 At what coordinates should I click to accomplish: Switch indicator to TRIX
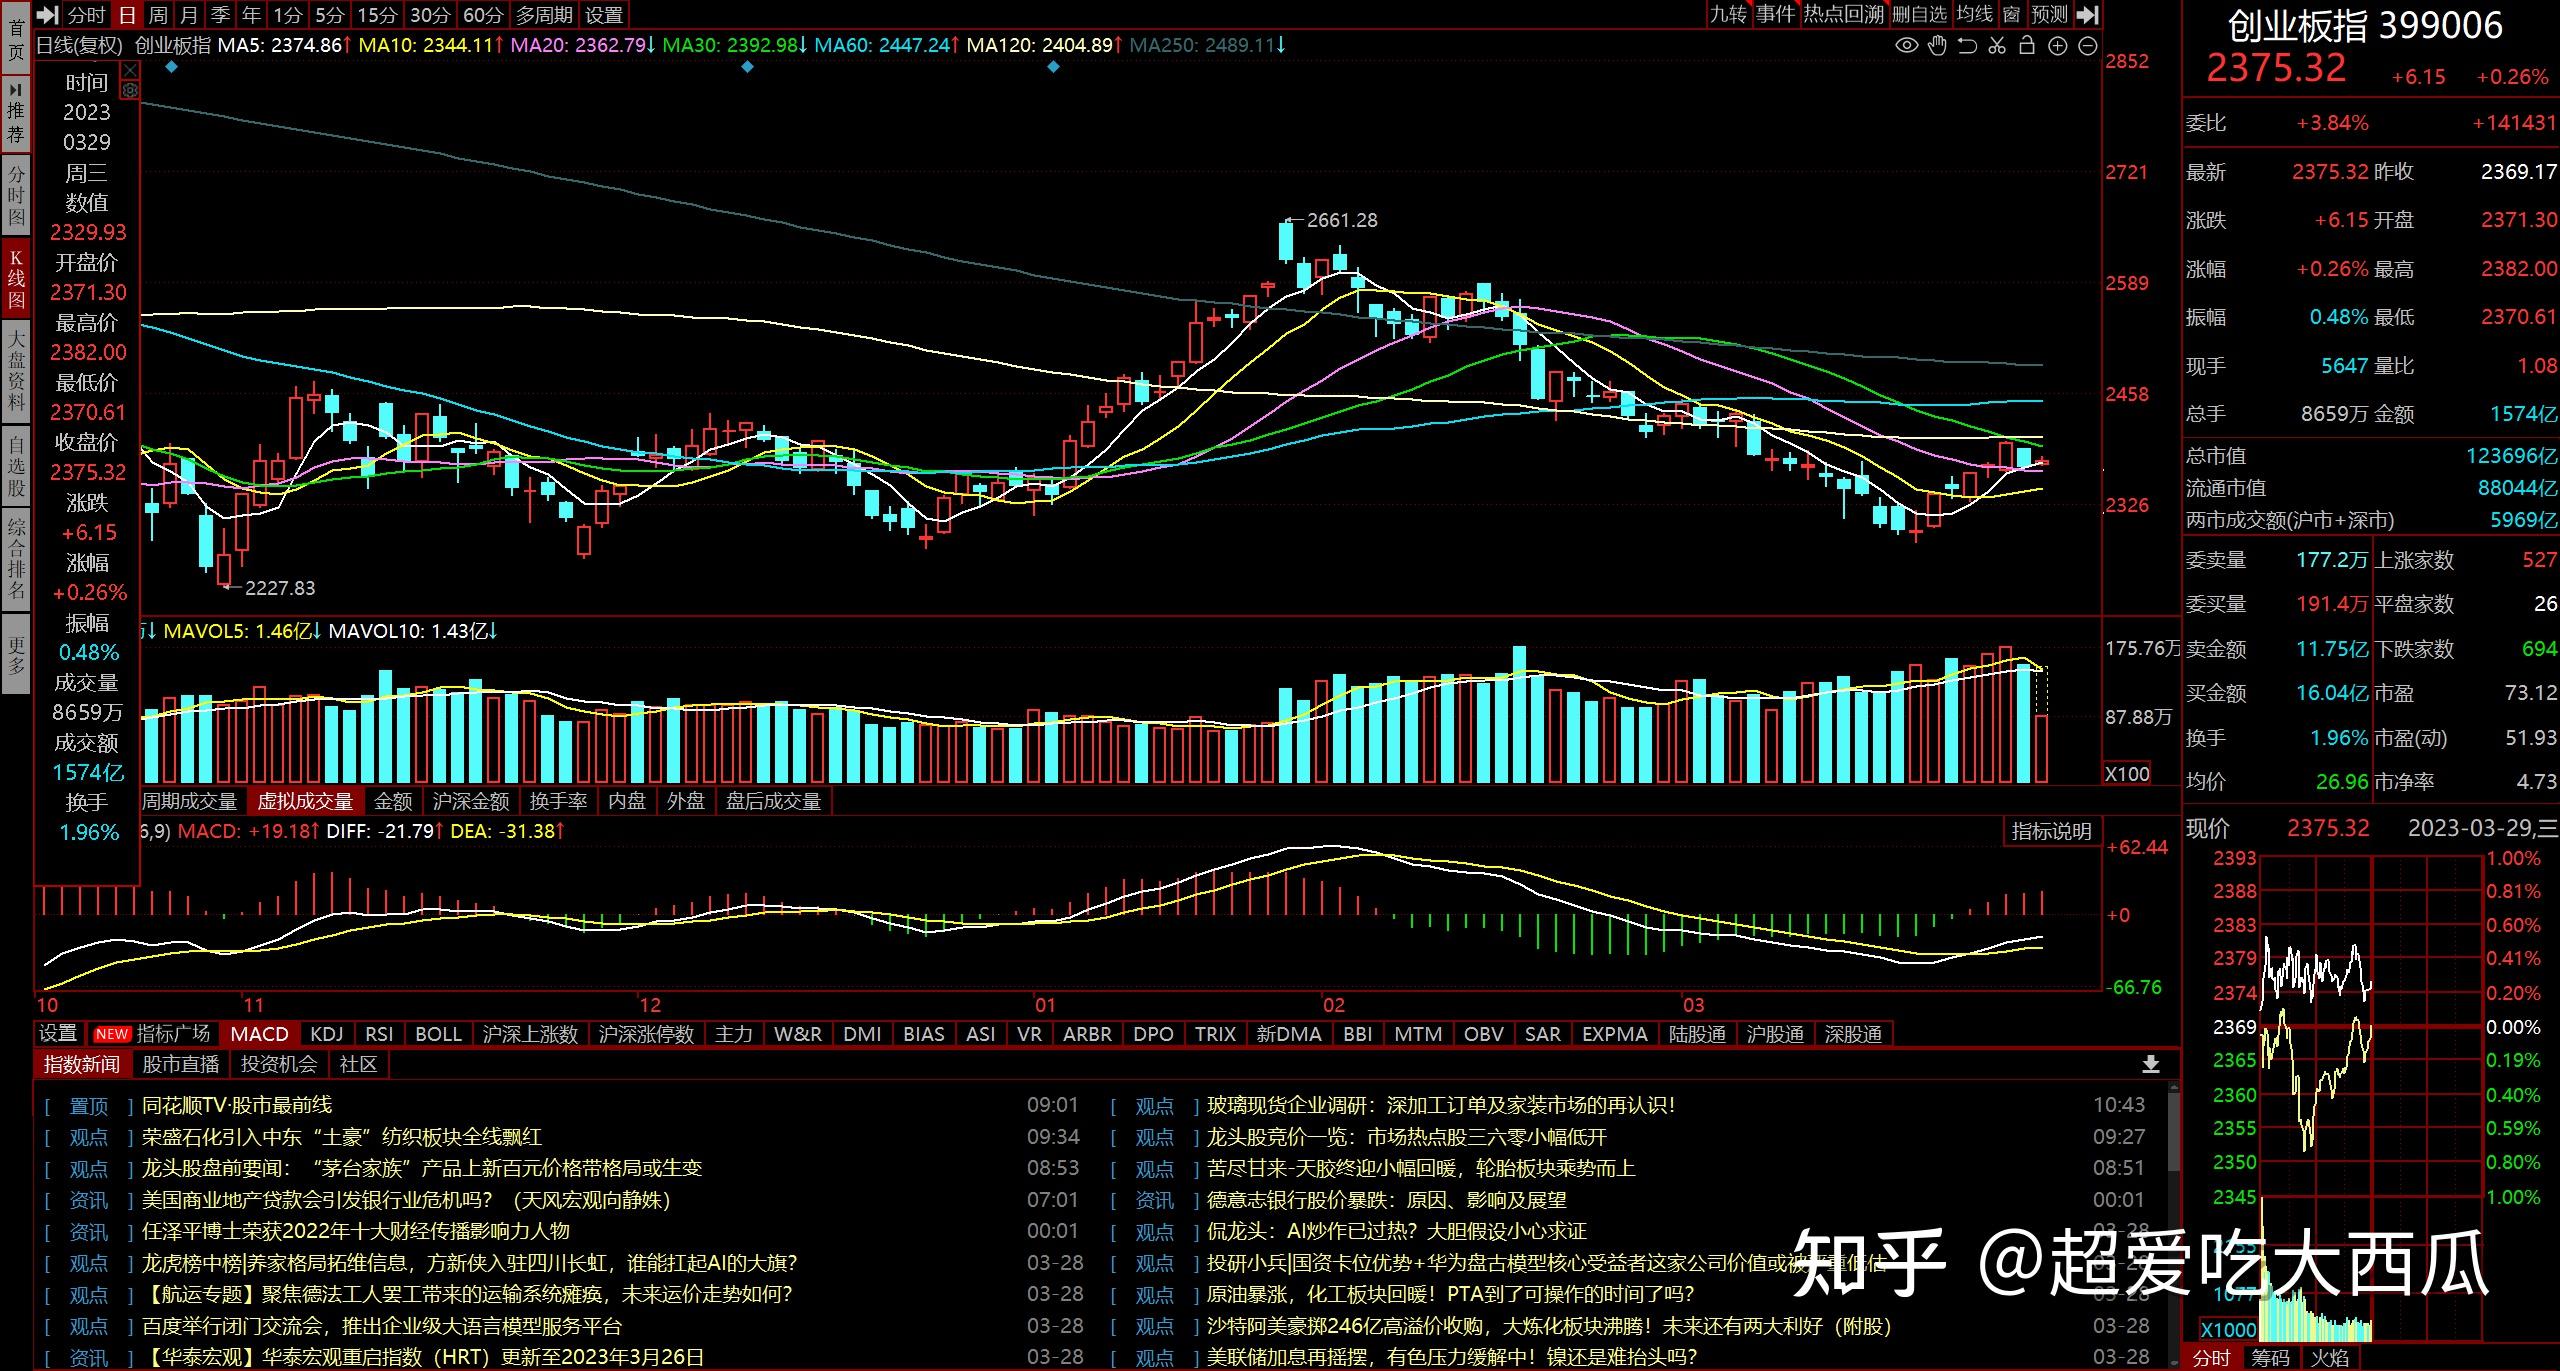click(x=1216, y=1034)
